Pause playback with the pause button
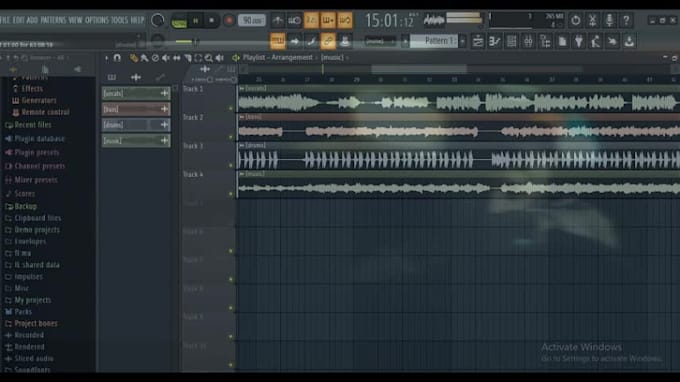This screenshot has height=382, width=680. coord(196,20)
